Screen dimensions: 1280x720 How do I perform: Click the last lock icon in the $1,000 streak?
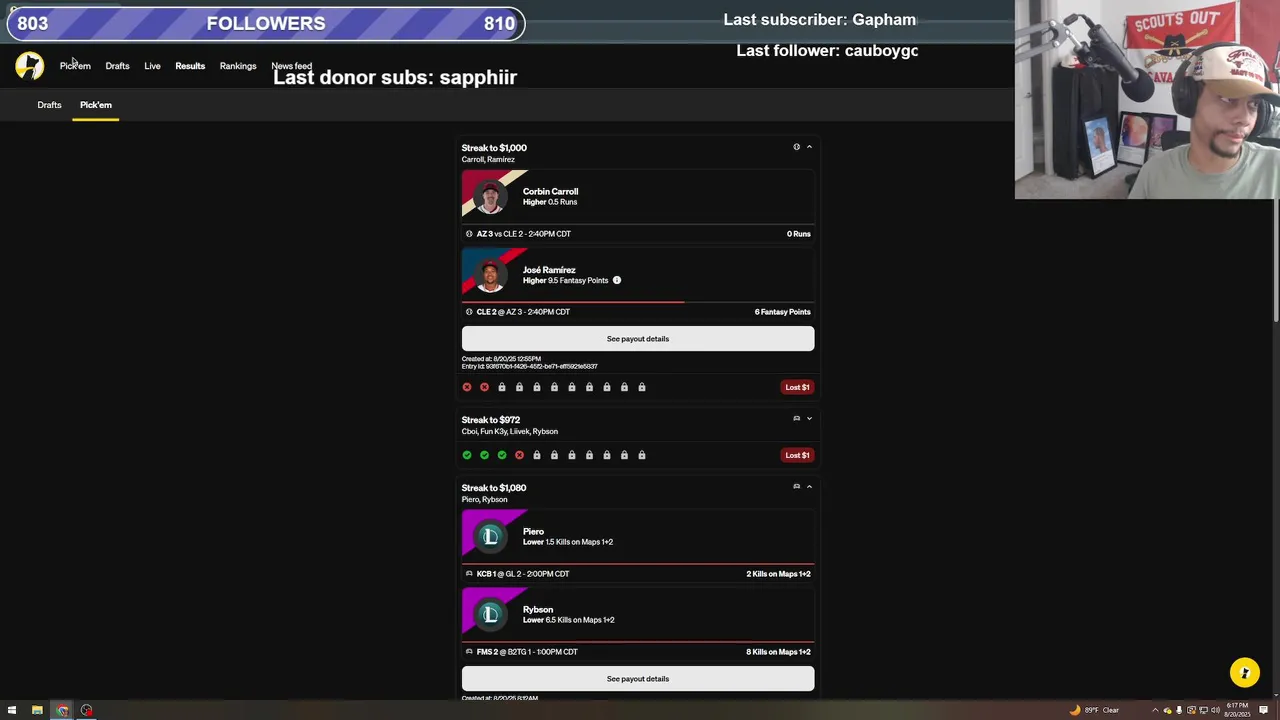pyautogui.click(x=642, y=387)
